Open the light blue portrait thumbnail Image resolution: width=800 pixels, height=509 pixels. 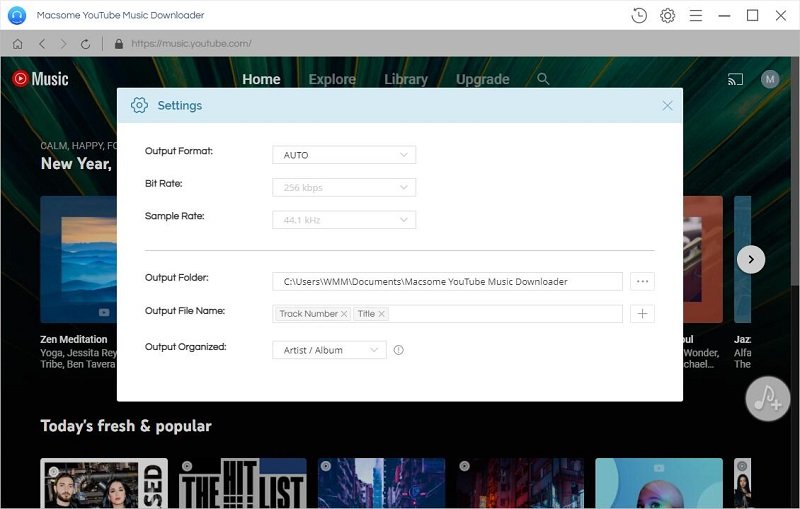(x=659, y=483)
